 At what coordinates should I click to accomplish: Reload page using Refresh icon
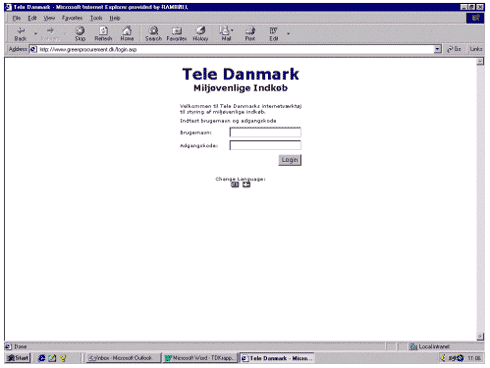click(x=103, y=34)
